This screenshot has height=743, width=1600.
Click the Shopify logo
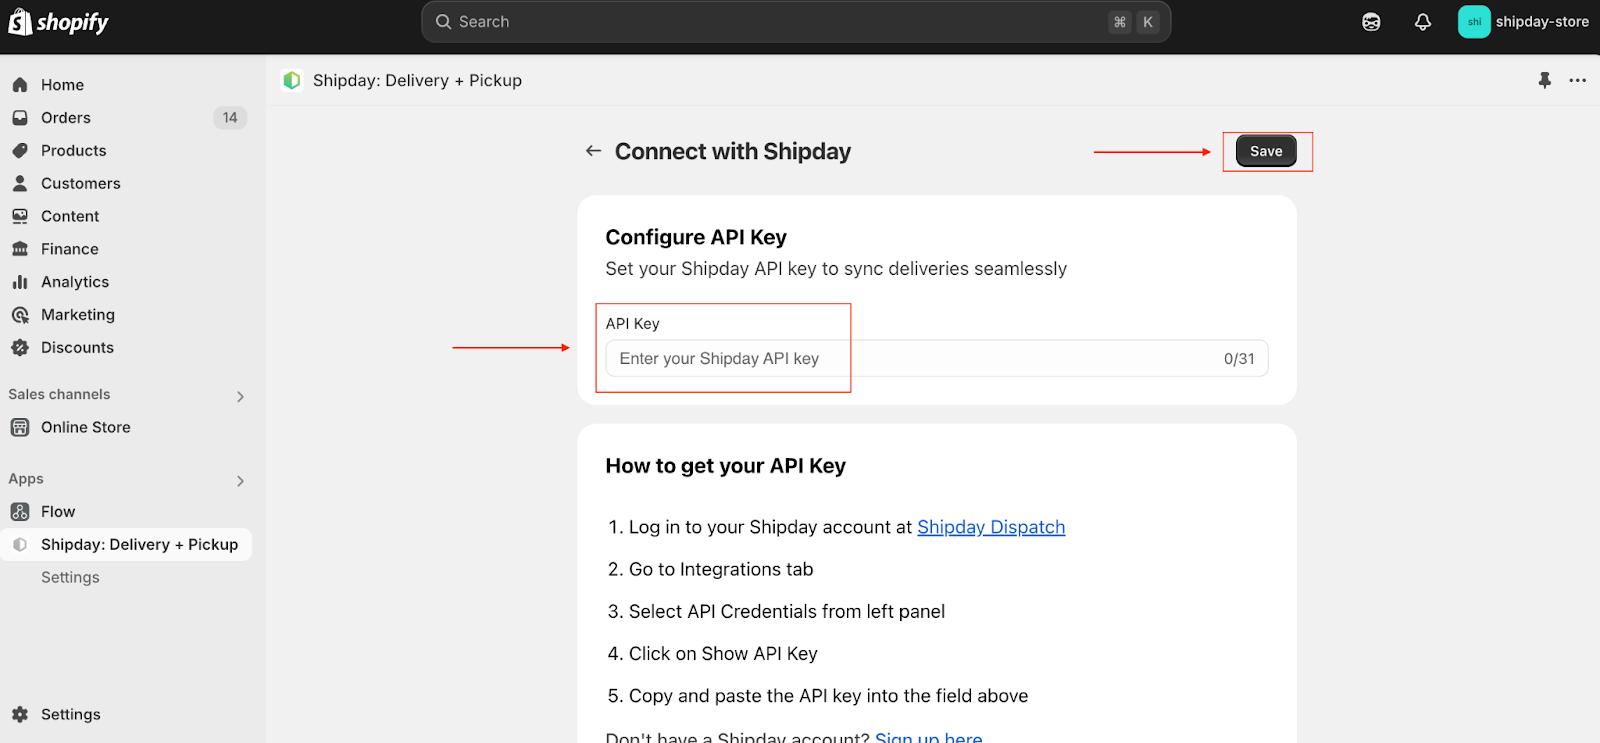click(58, 22)
